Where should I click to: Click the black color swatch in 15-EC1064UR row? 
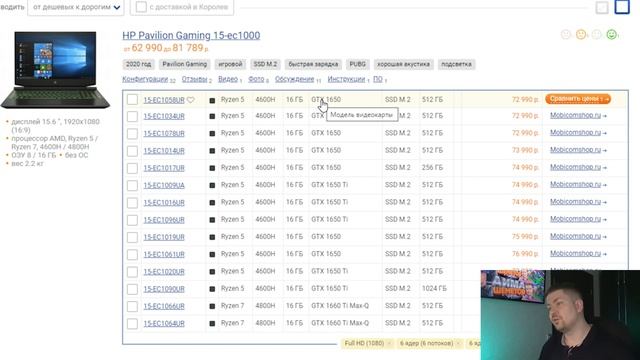point(212,324)
